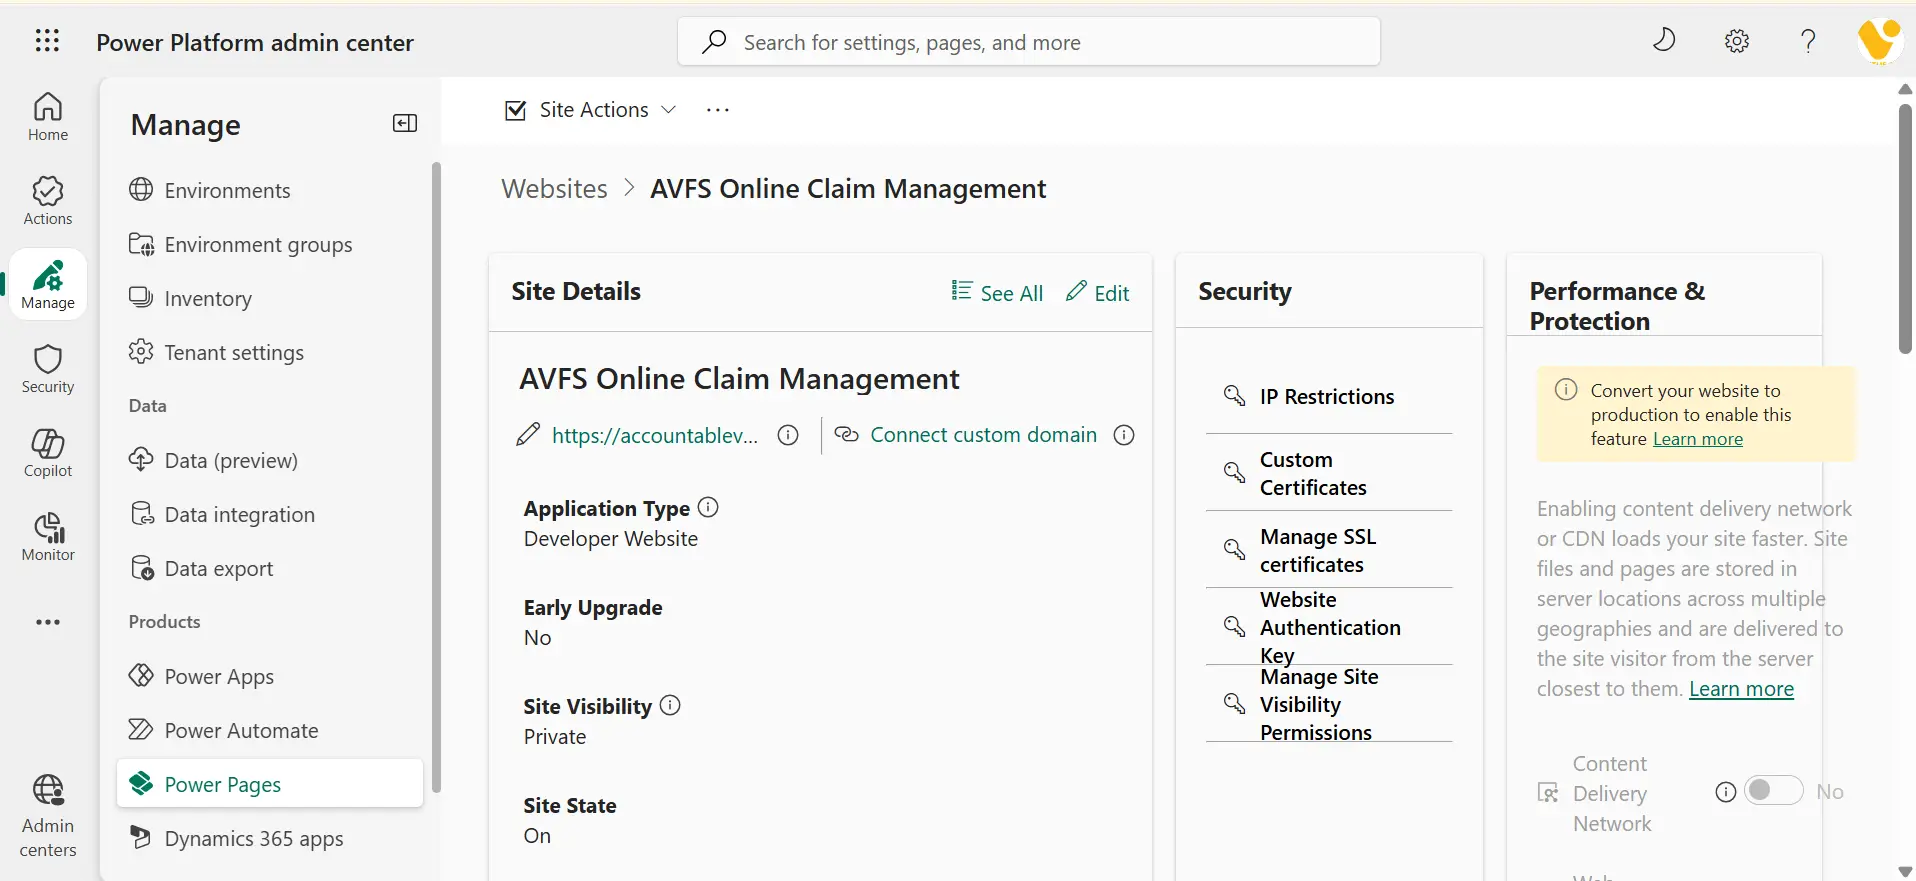
Task: Open Copilot in the left rail
Action: point(48,453)
